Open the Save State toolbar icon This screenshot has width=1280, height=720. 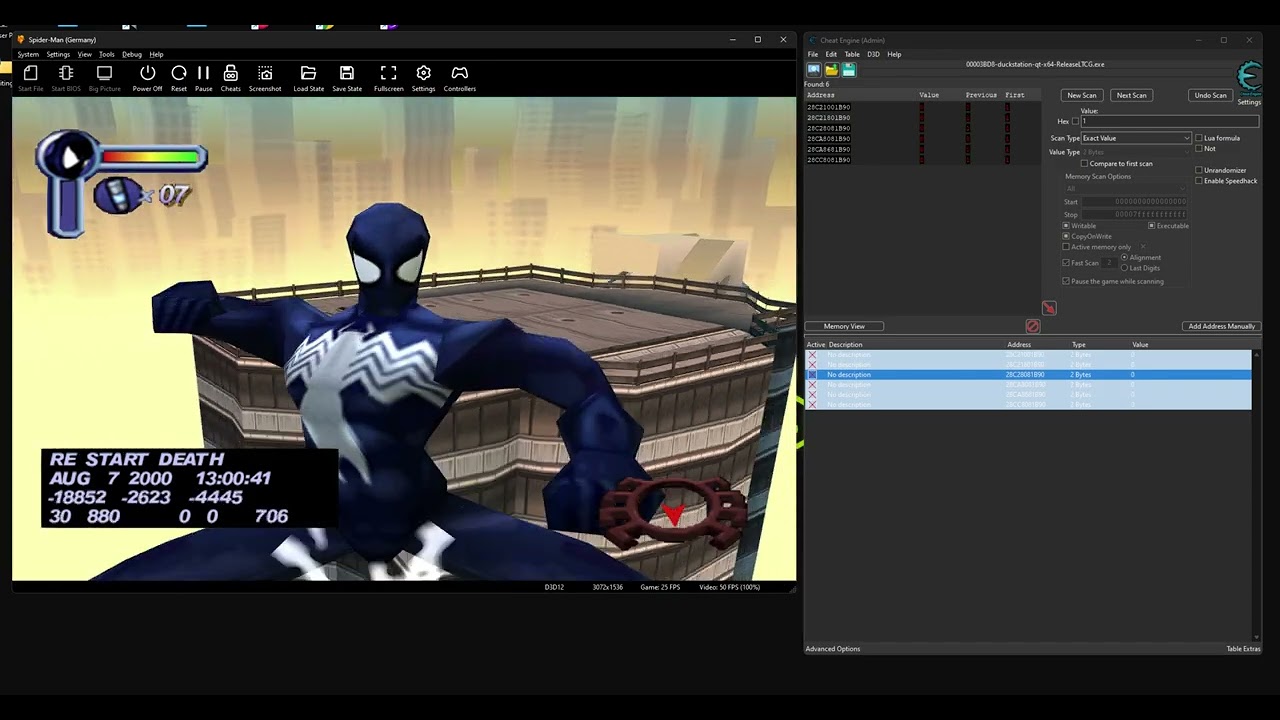coord(347,73)
